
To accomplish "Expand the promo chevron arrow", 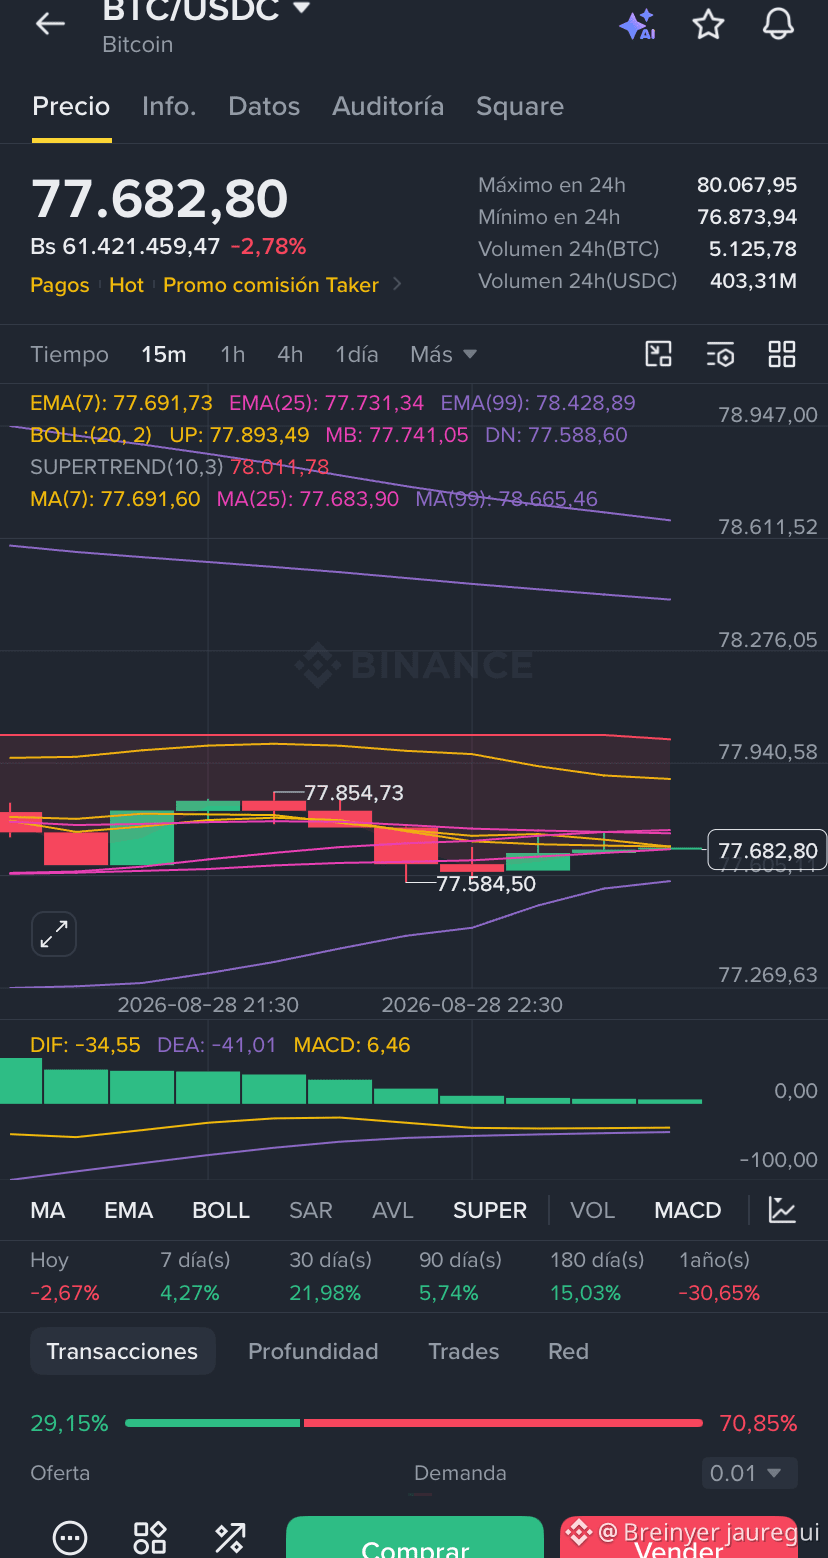I will [397, 285].
